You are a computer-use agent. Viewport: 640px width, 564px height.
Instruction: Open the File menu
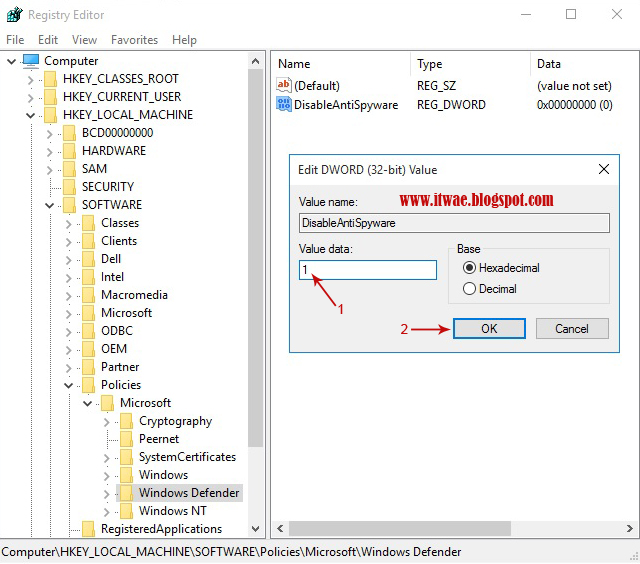pyautogui.click(x=15, y=40)
